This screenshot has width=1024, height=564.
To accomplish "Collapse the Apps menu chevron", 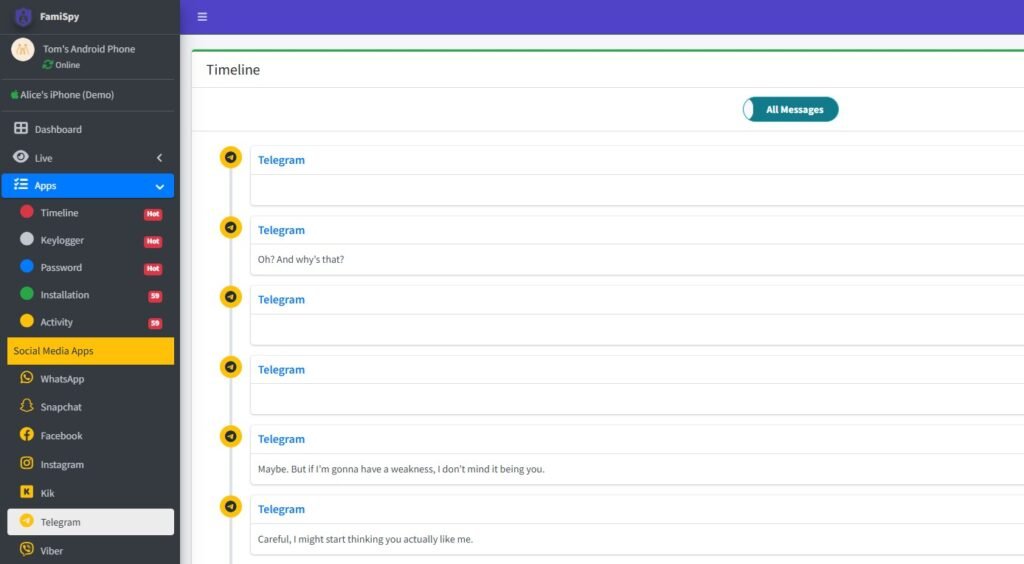I will 159,187.
